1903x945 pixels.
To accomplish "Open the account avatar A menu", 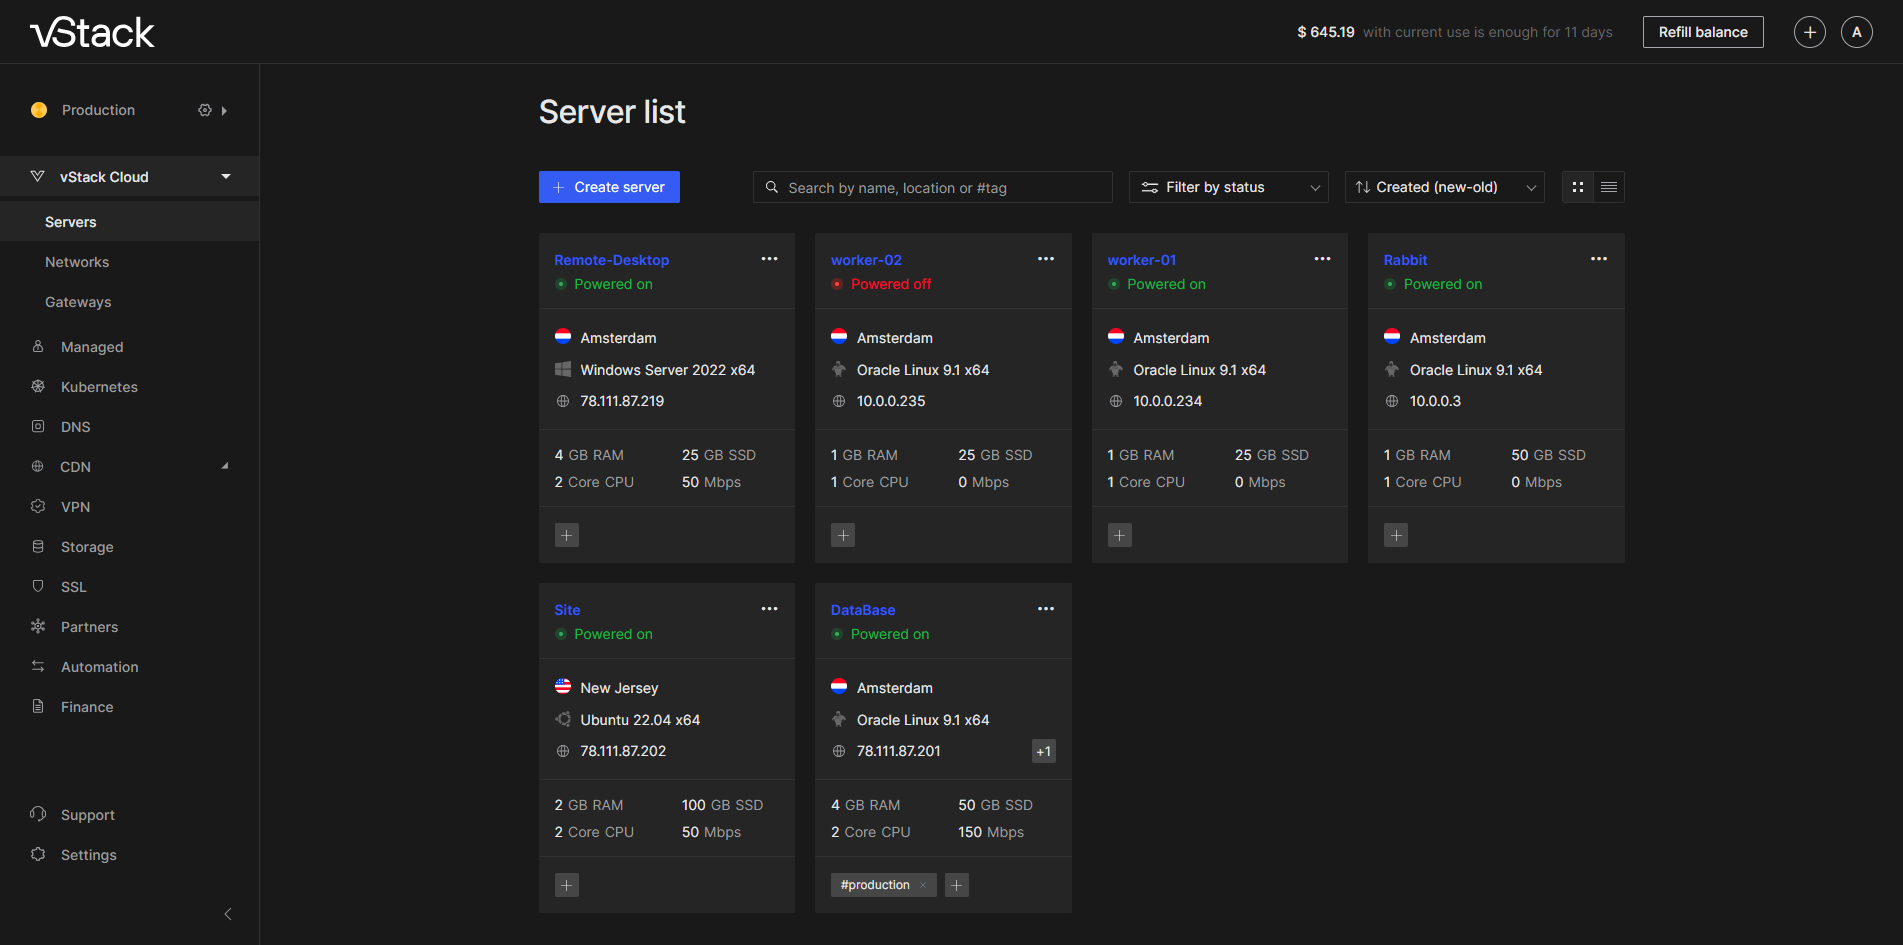I will 1857,32.
